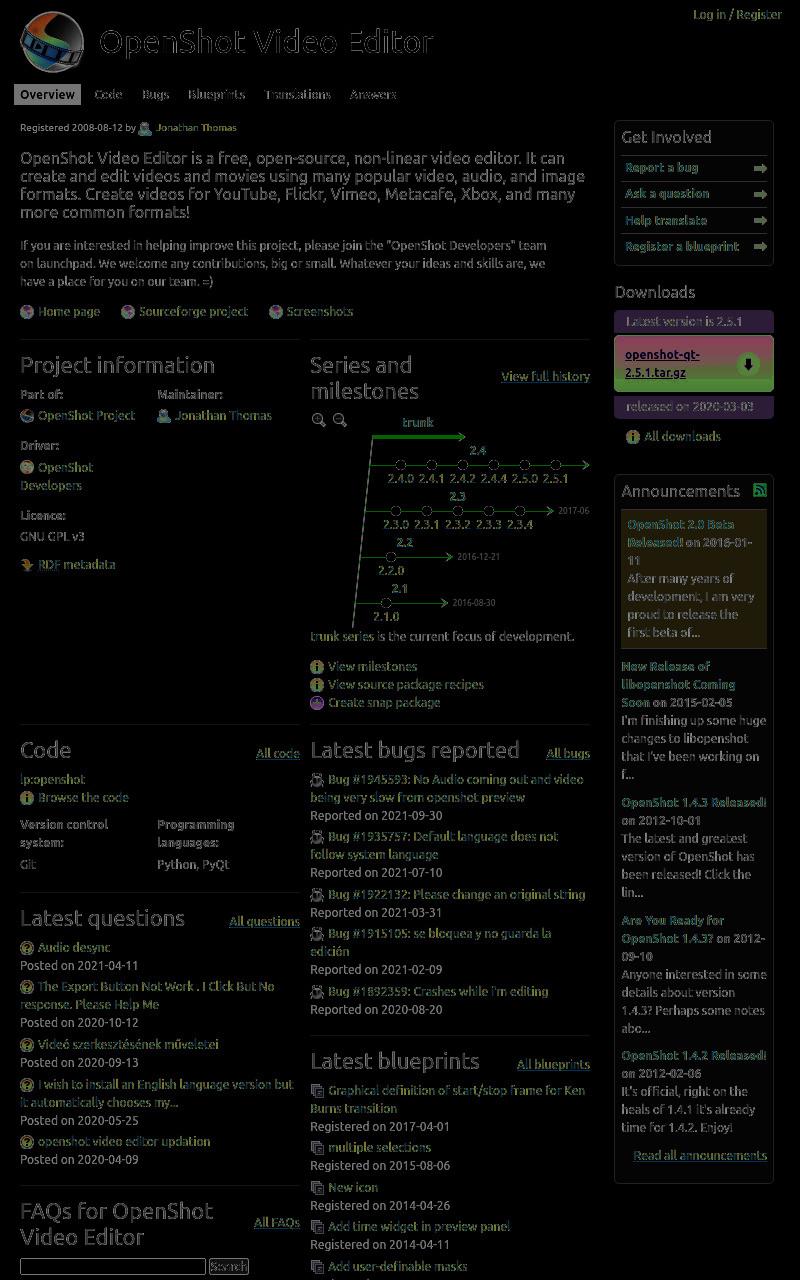Switch to the Overview tab

pos(47,95)
